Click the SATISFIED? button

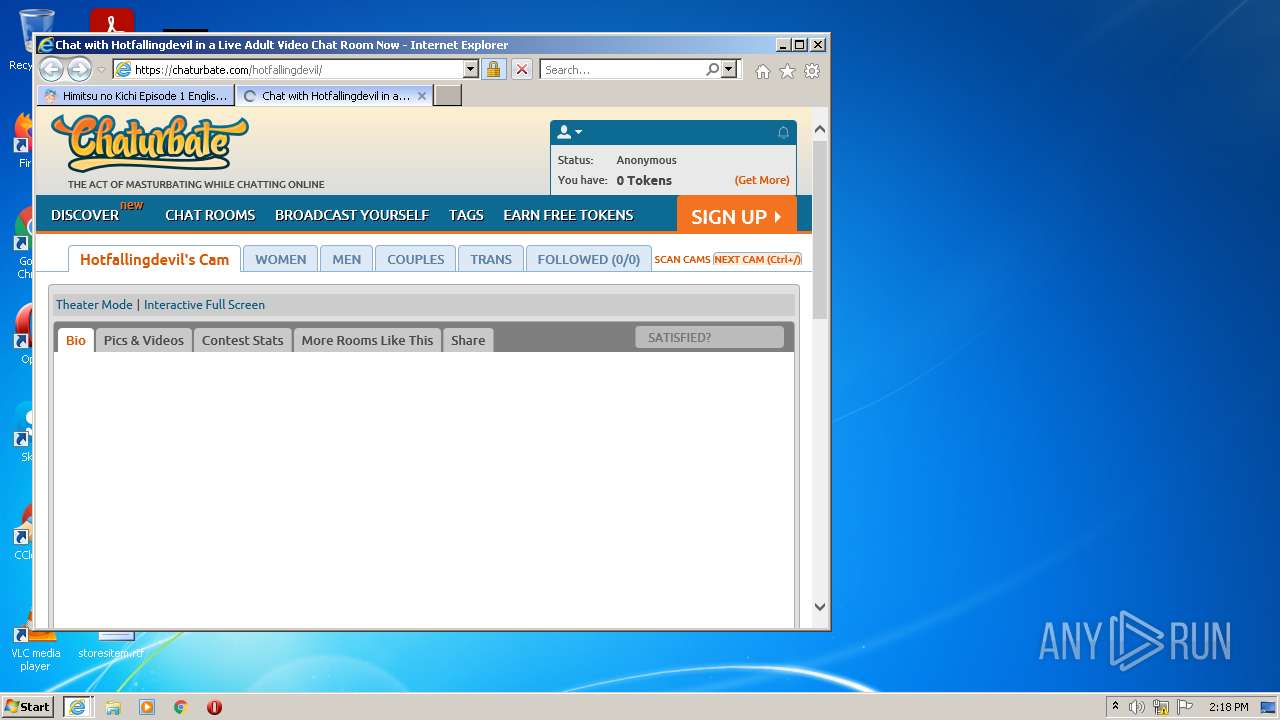pyautogui.click(x=709, y=337)
